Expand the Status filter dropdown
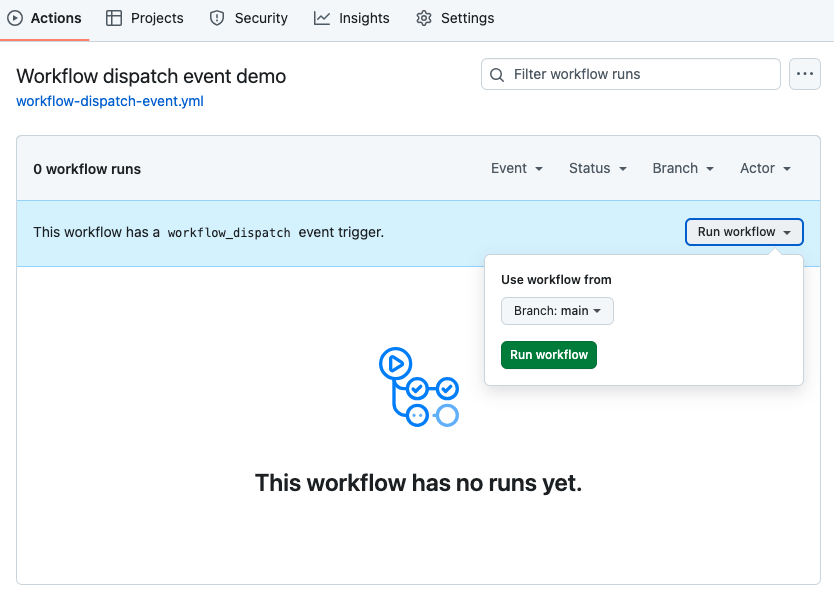This screenshot has height=608, width=834. click(x=598, y=168)
